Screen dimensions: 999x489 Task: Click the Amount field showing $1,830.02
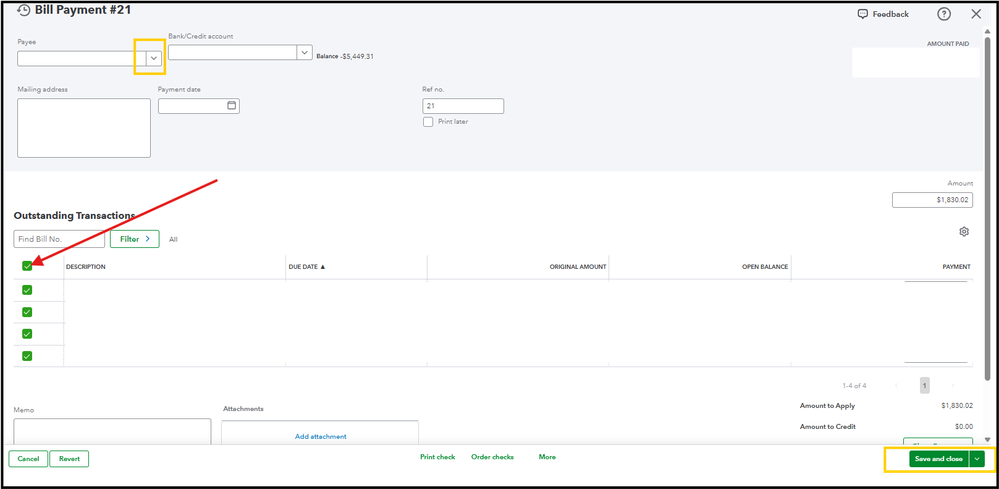(x=932, y=200)
